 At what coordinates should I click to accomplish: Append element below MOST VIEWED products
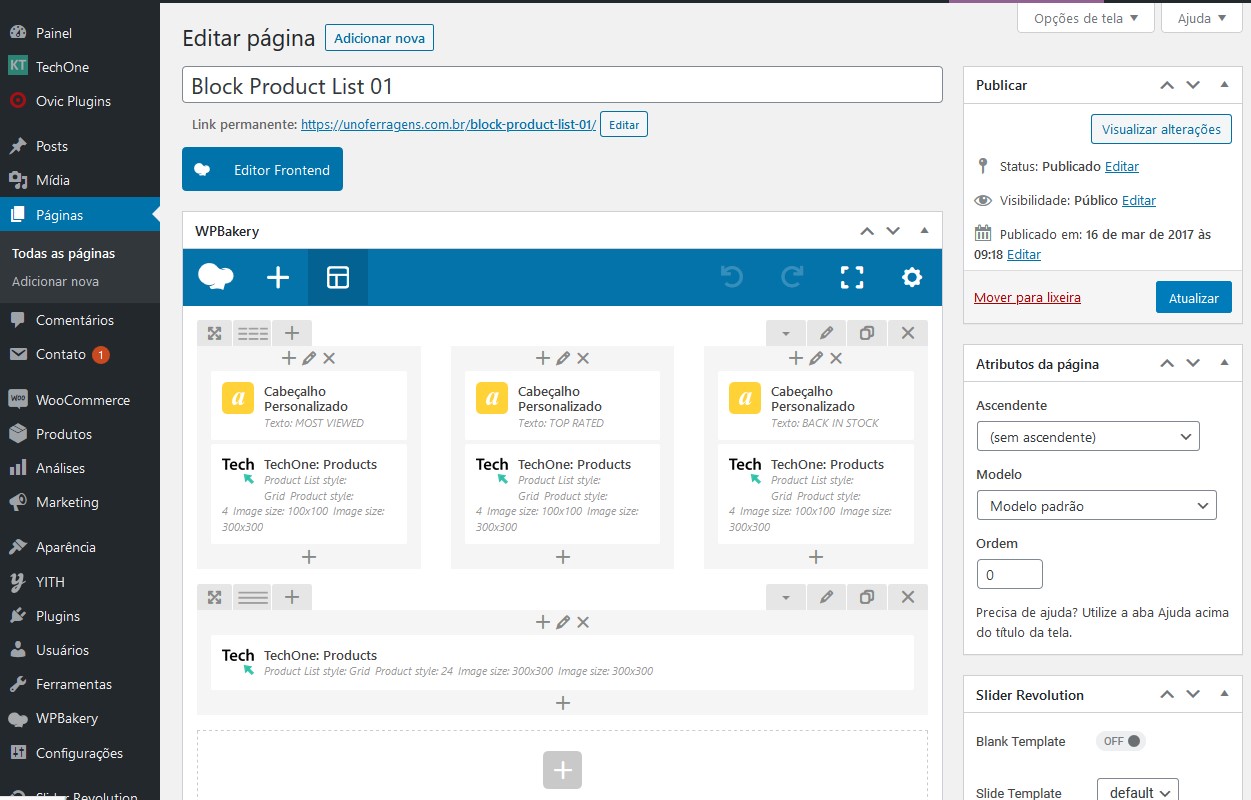(x=309, y=557)
